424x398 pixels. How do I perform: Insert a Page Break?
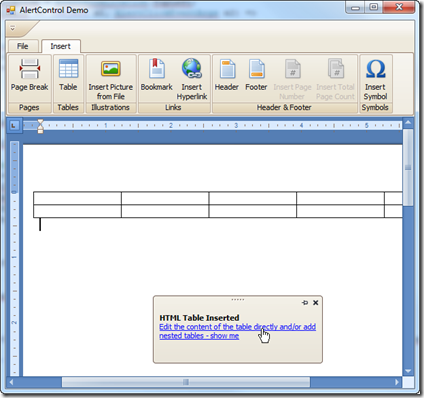pyautogui.click(x=30, y=79)
